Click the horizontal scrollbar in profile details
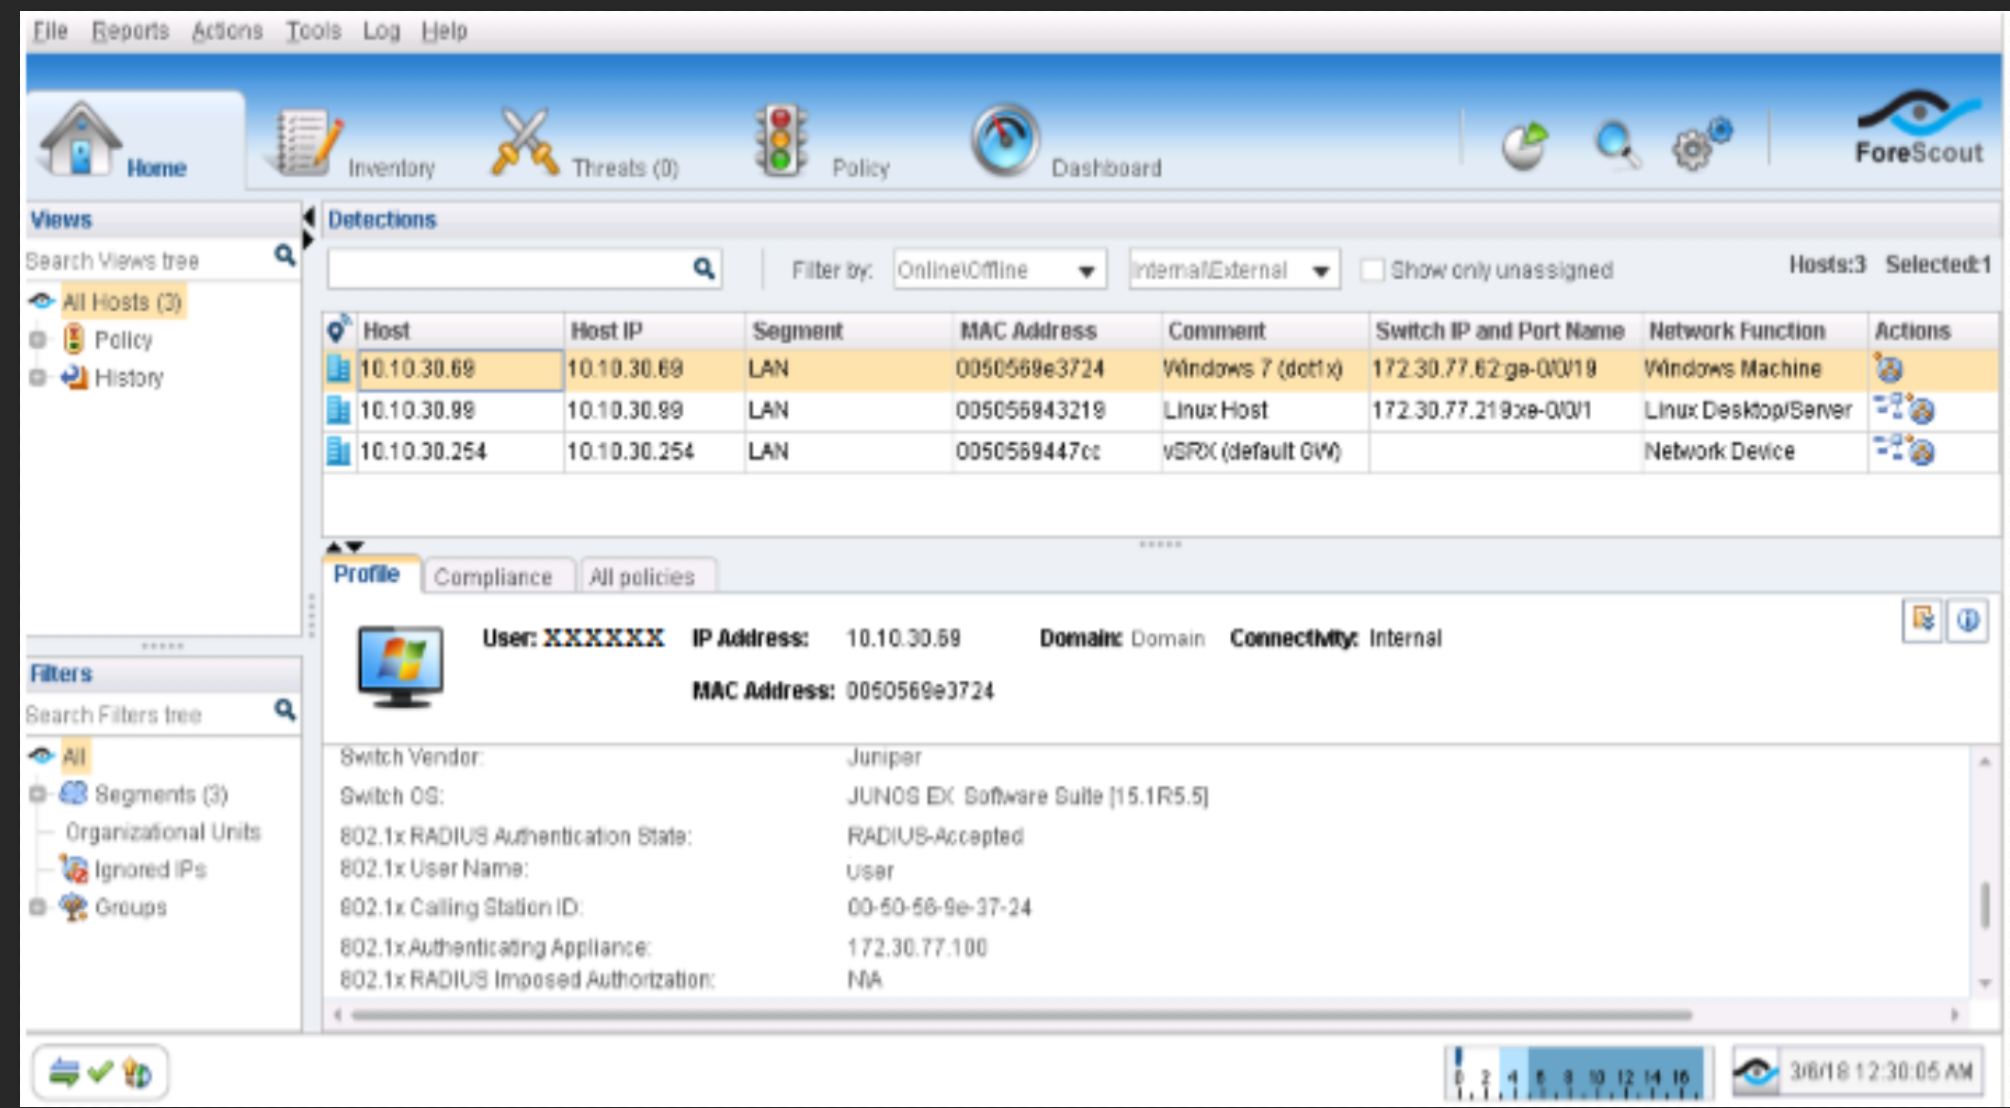 1020,1014
